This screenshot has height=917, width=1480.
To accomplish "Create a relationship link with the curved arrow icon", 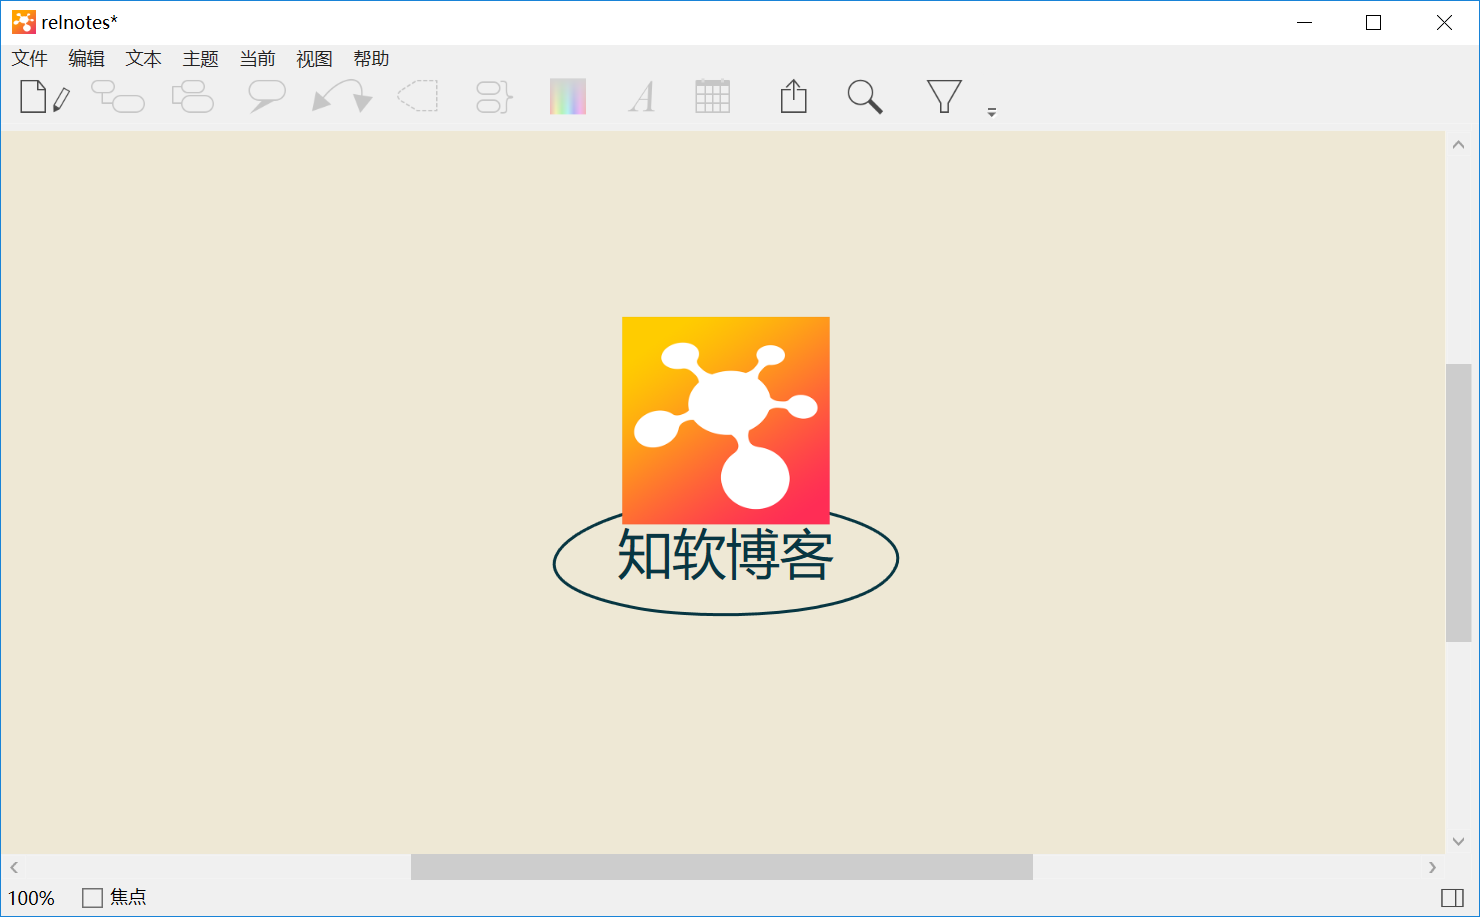I will pos(342,97).
